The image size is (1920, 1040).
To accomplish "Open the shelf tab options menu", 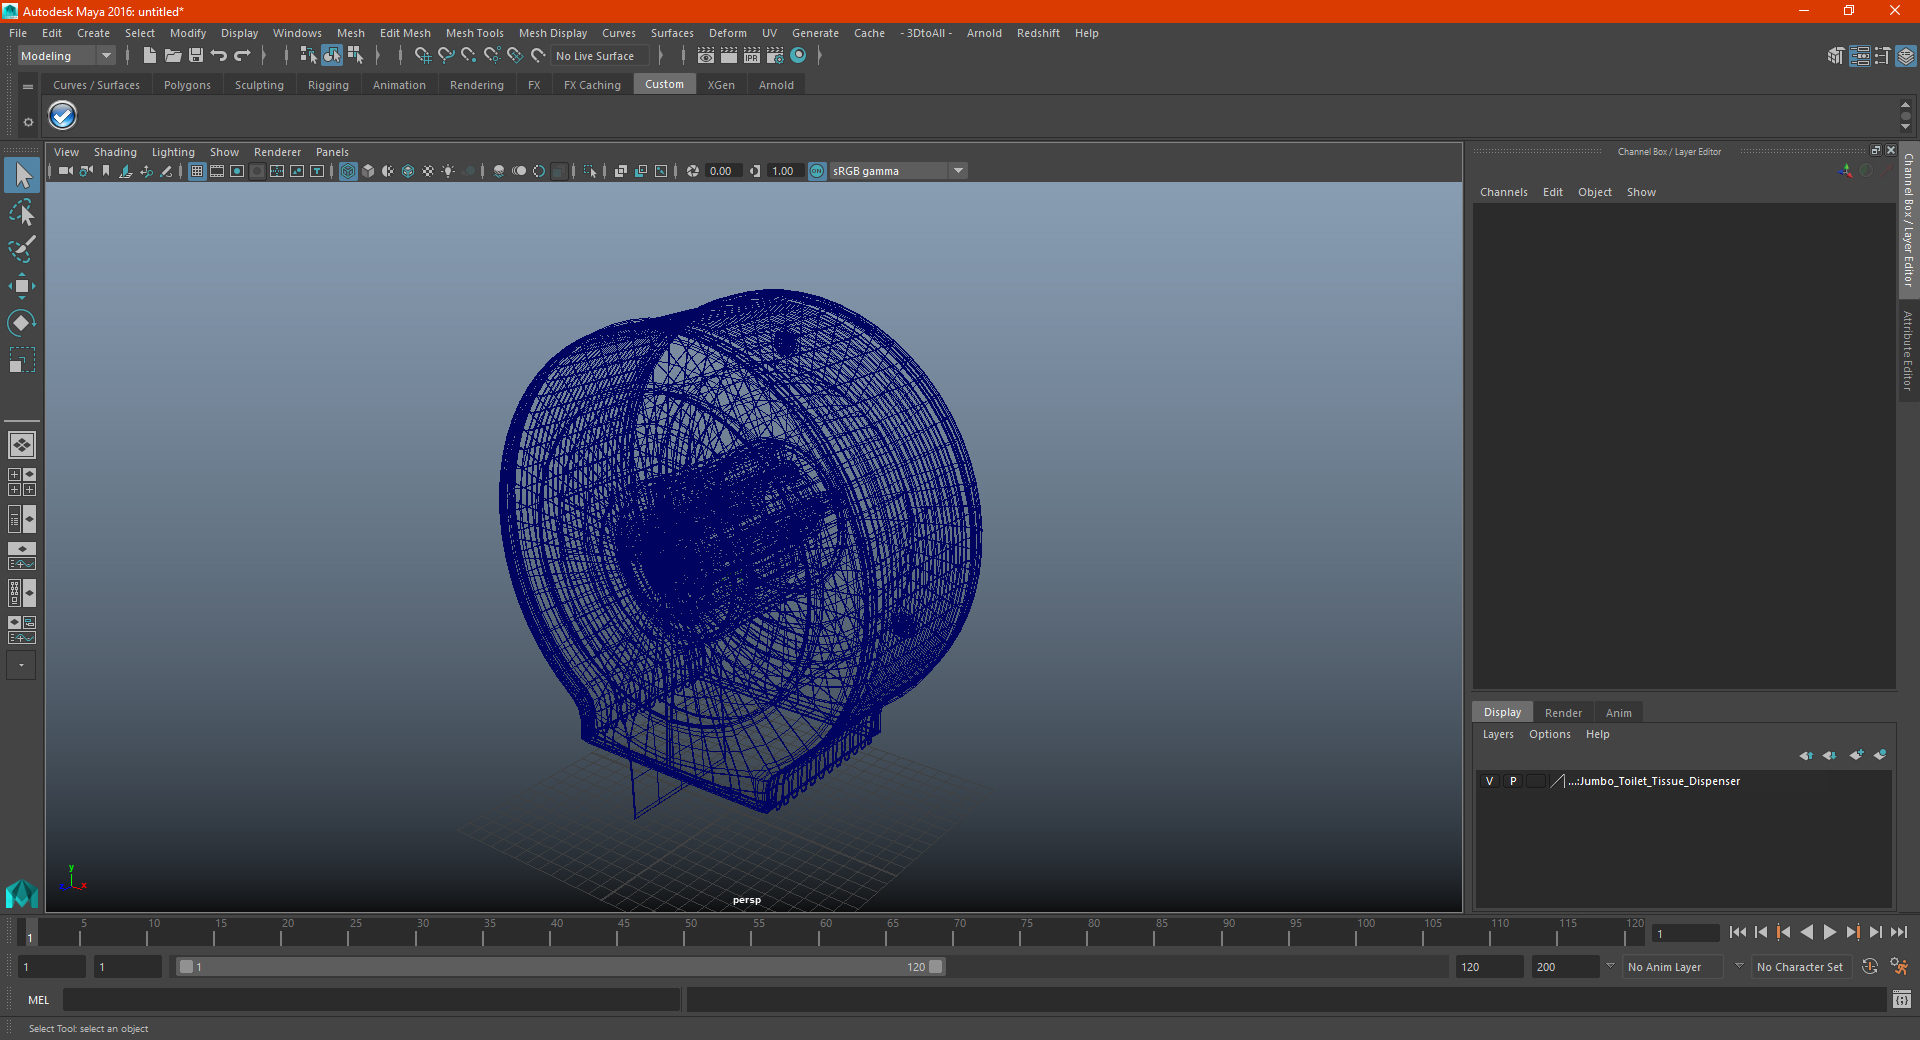I will [28, 87].
